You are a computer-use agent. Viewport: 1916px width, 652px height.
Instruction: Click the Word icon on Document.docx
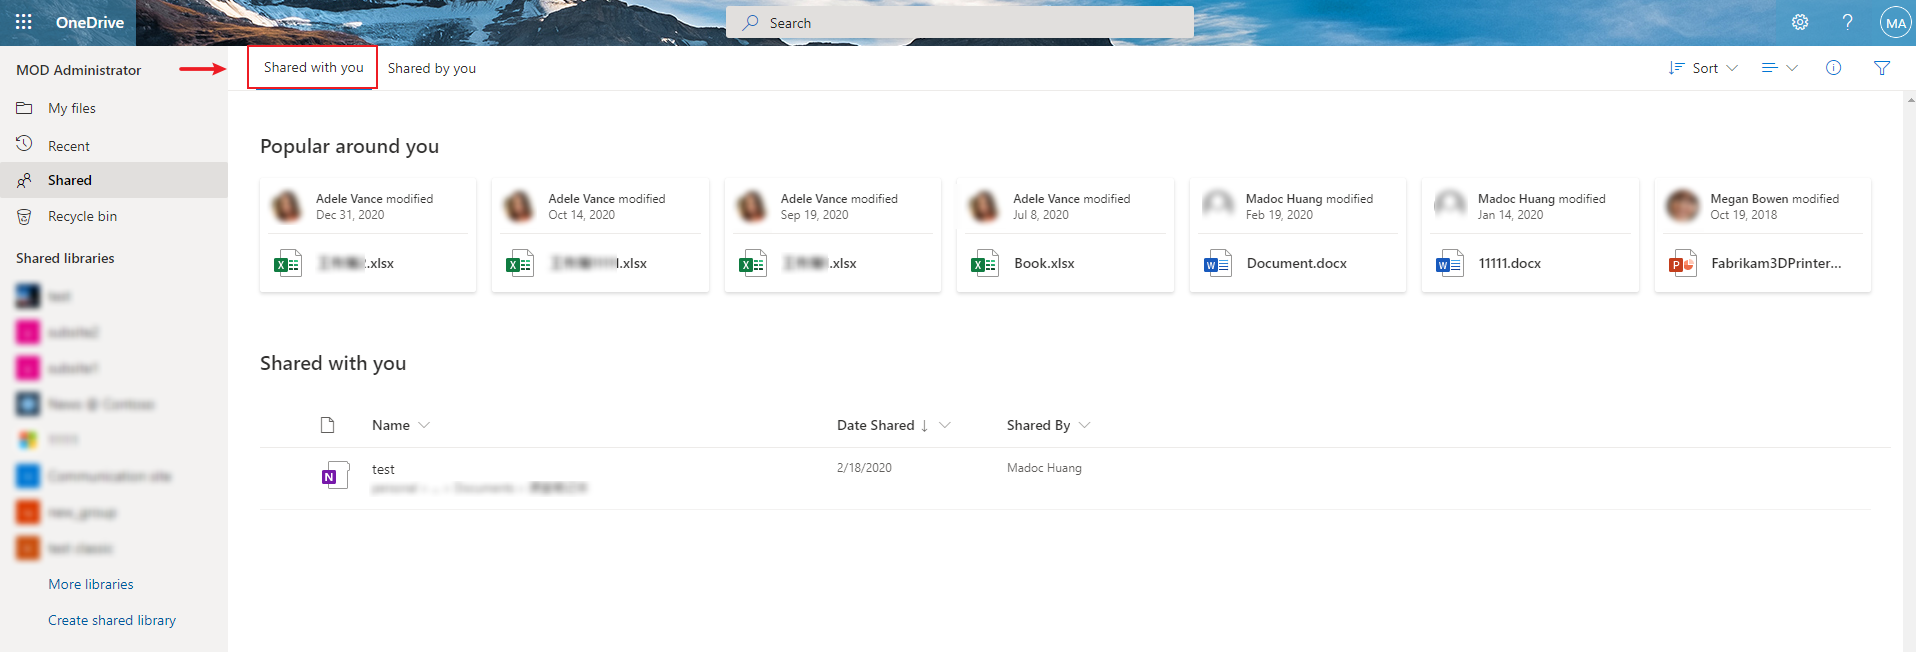pos(1217,264)
